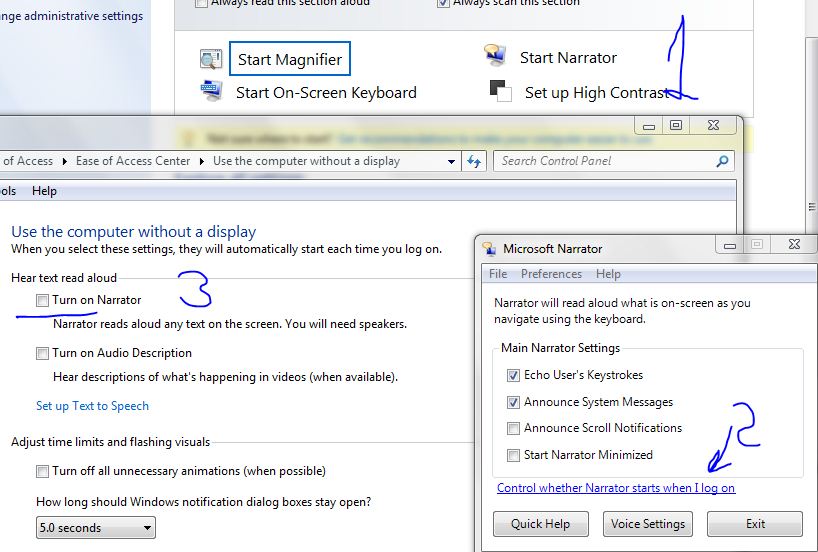Open Narrator Help menu

tap(608, 274)
